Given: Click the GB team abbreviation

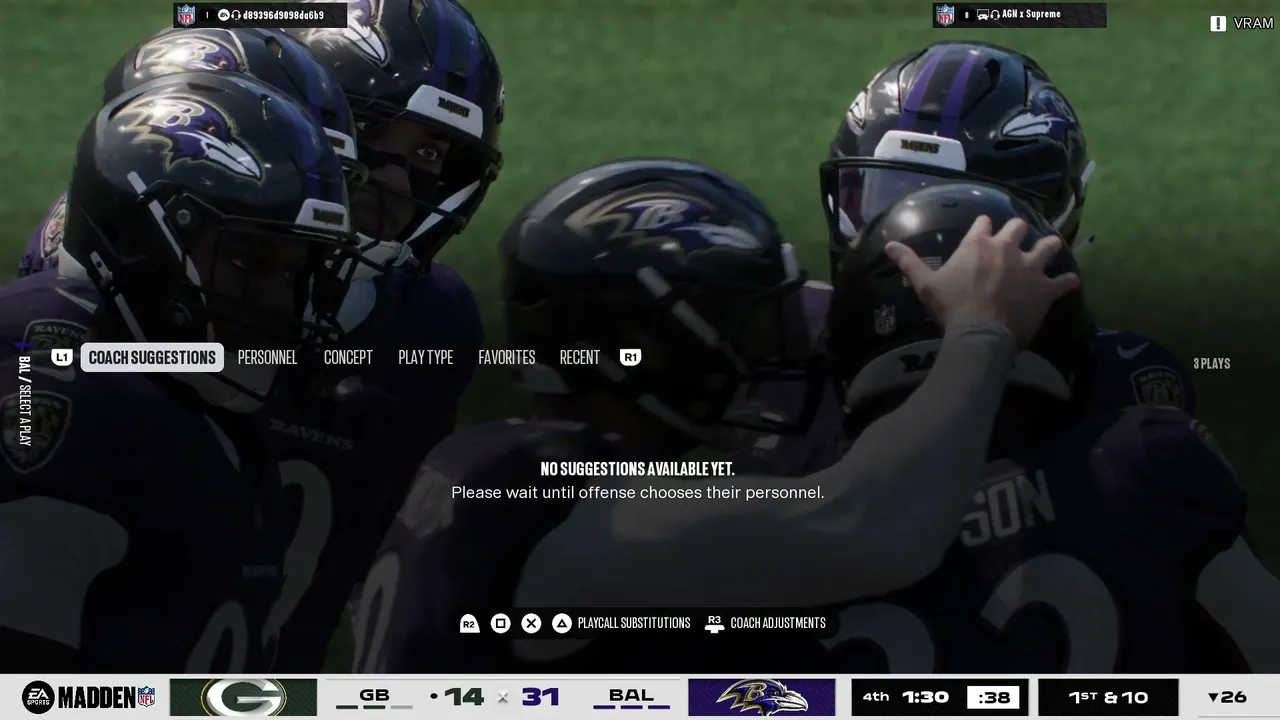Looking at the screenshot, I should point(374,695).
